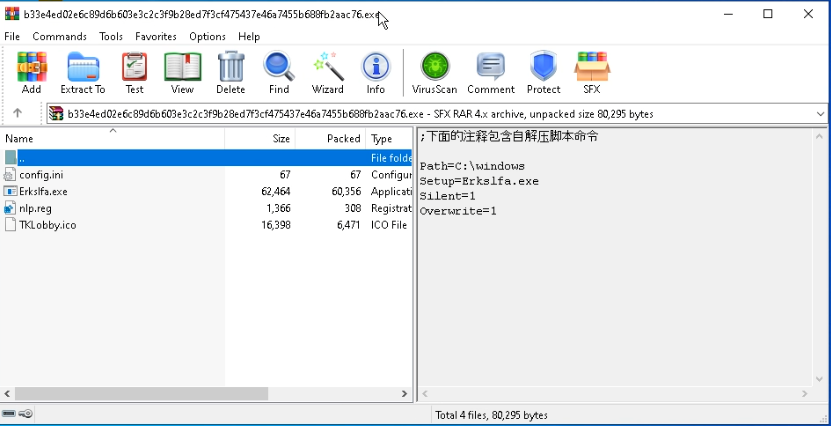831x426 pixels.
Task: Click the Delete trash icon
Action: pos(230,72)
